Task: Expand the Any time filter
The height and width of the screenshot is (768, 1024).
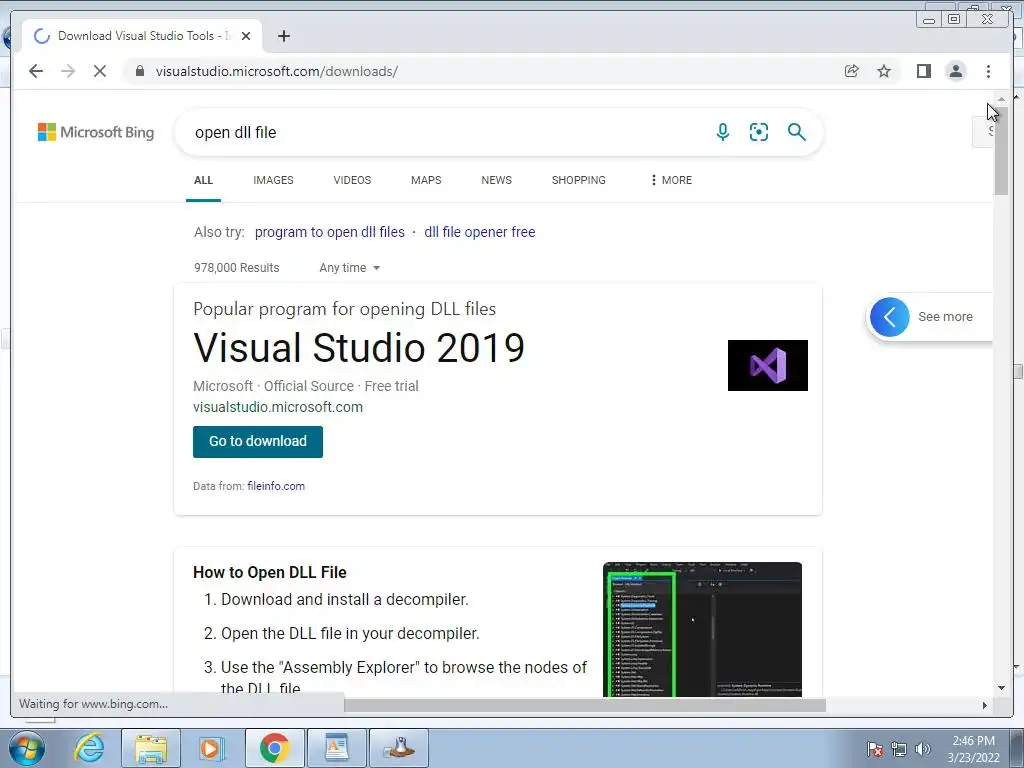Action: 349,268
